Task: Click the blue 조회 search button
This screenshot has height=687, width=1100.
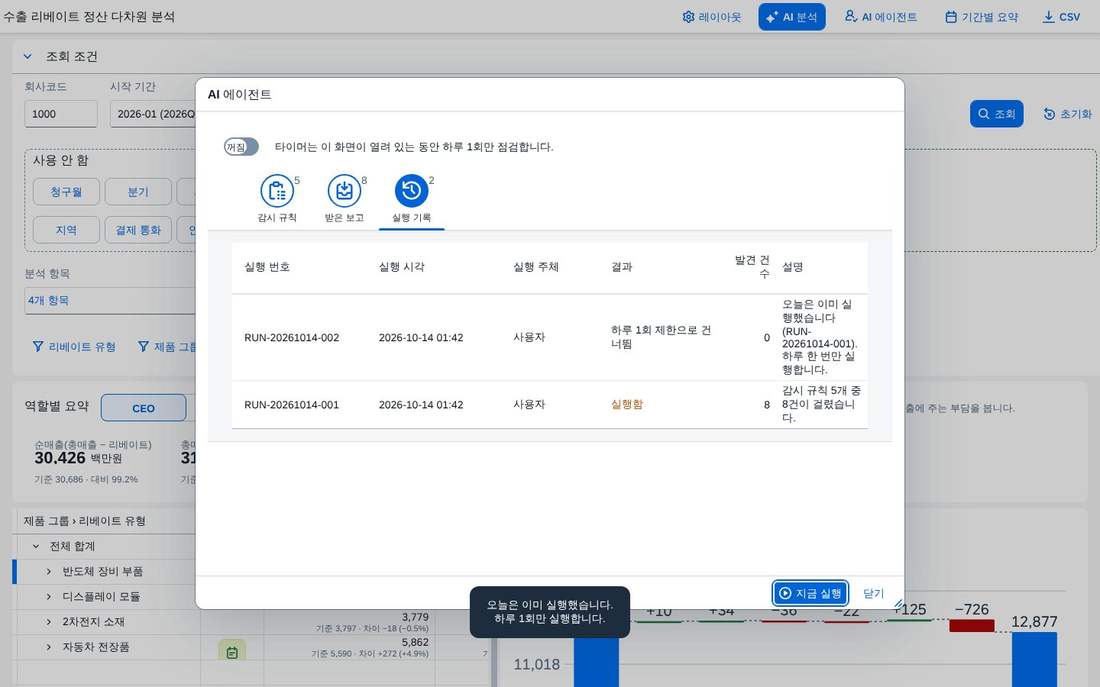Action: (x=996, y=114)
